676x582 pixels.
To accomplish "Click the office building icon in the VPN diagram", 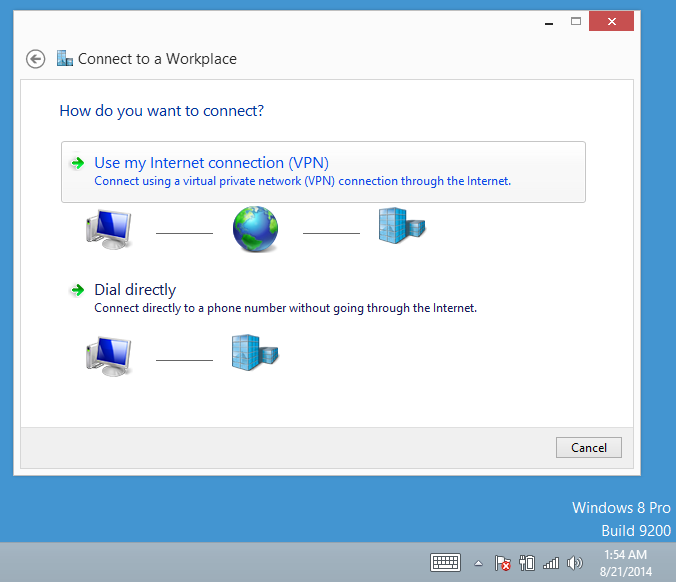I will (402, 225).
